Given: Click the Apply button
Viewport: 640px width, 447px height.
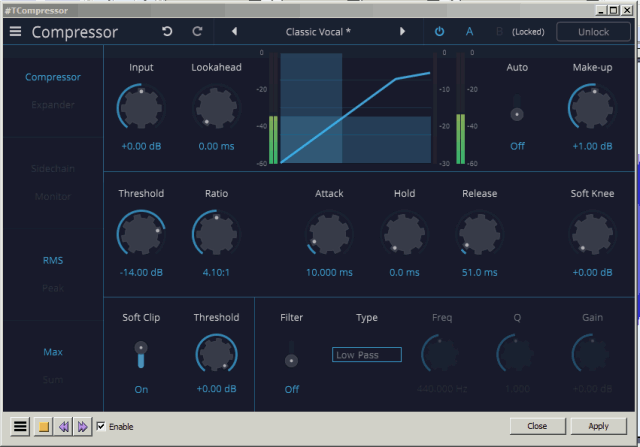Looking at the screenshot, I should [598, 426].
